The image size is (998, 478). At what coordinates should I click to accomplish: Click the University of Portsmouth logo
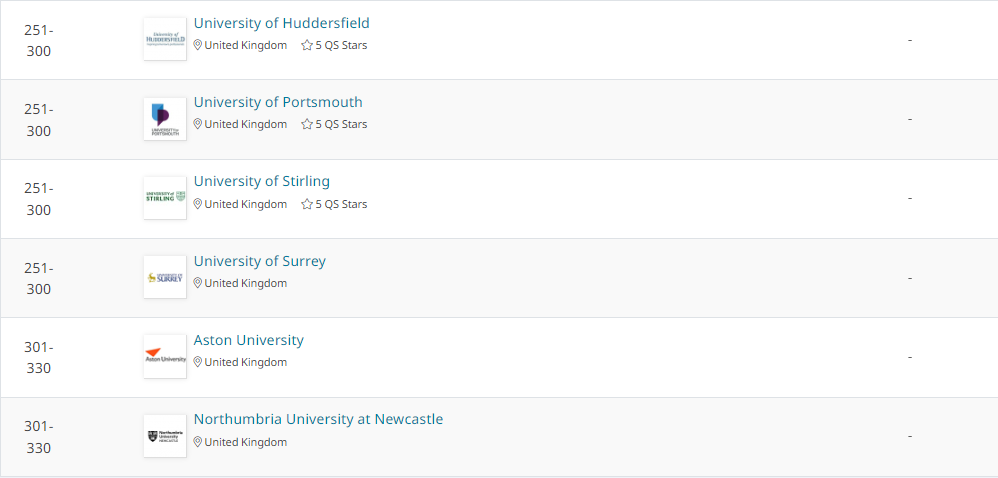(165, 119)
